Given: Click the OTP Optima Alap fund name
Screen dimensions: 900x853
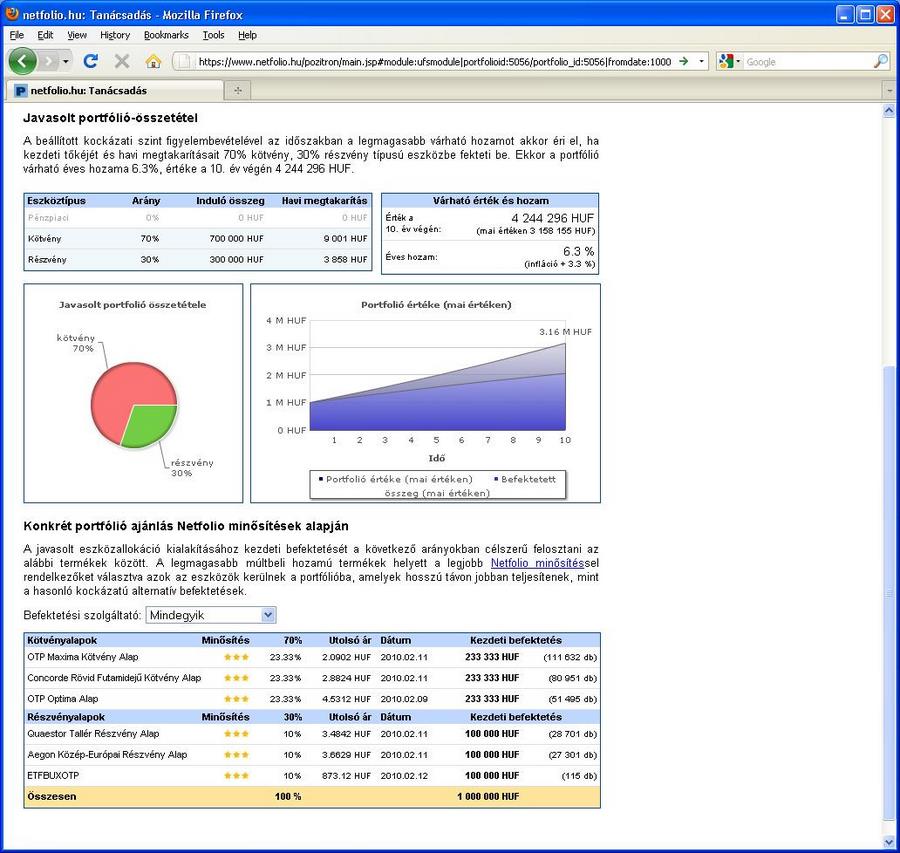Looking at the screenshot, I should pos(63,699).
